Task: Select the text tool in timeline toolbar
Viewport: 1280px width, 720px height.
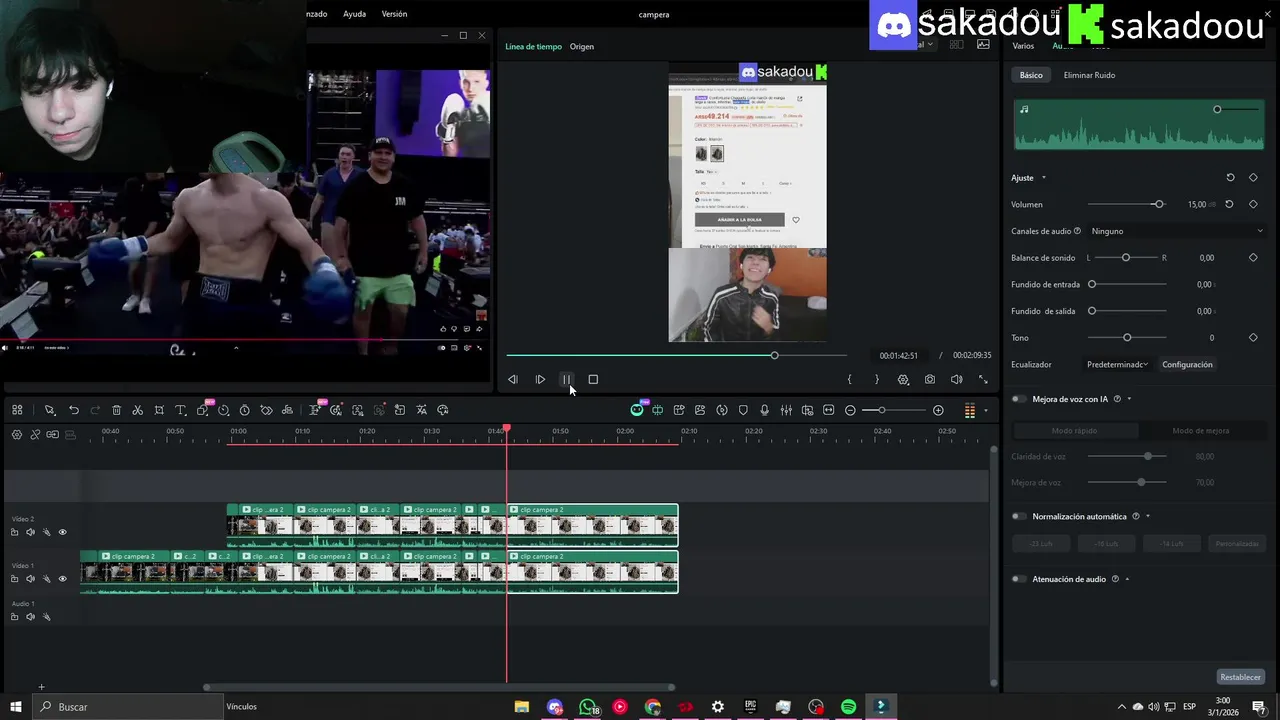Action: [x=181, y=410]
